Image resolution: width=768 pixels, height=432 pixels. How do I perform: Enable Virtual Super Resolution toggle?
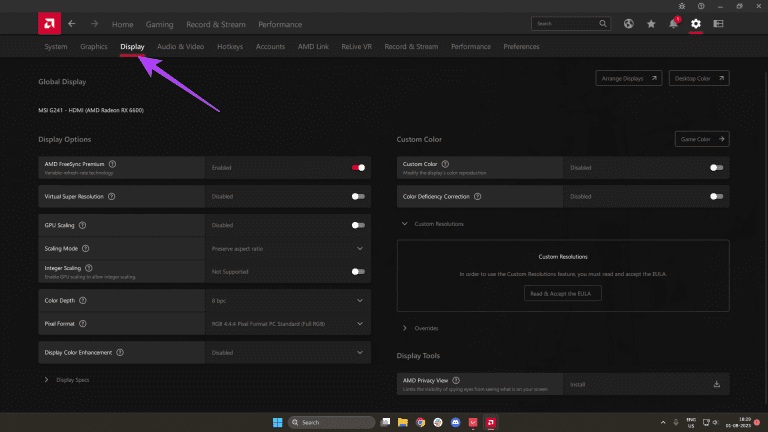358,196
